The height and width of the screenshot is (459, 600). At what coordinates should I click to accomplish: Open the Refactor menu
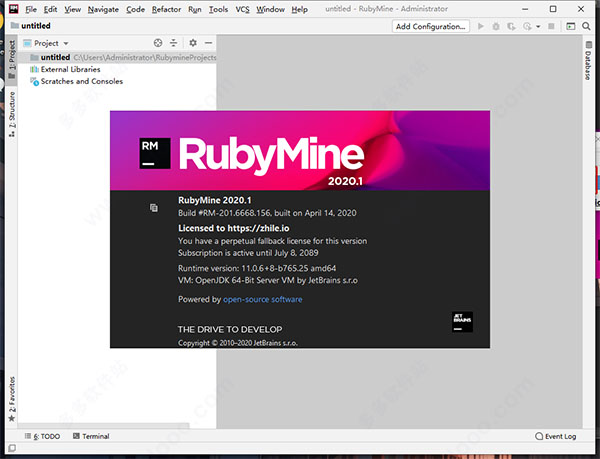[166, 10]
